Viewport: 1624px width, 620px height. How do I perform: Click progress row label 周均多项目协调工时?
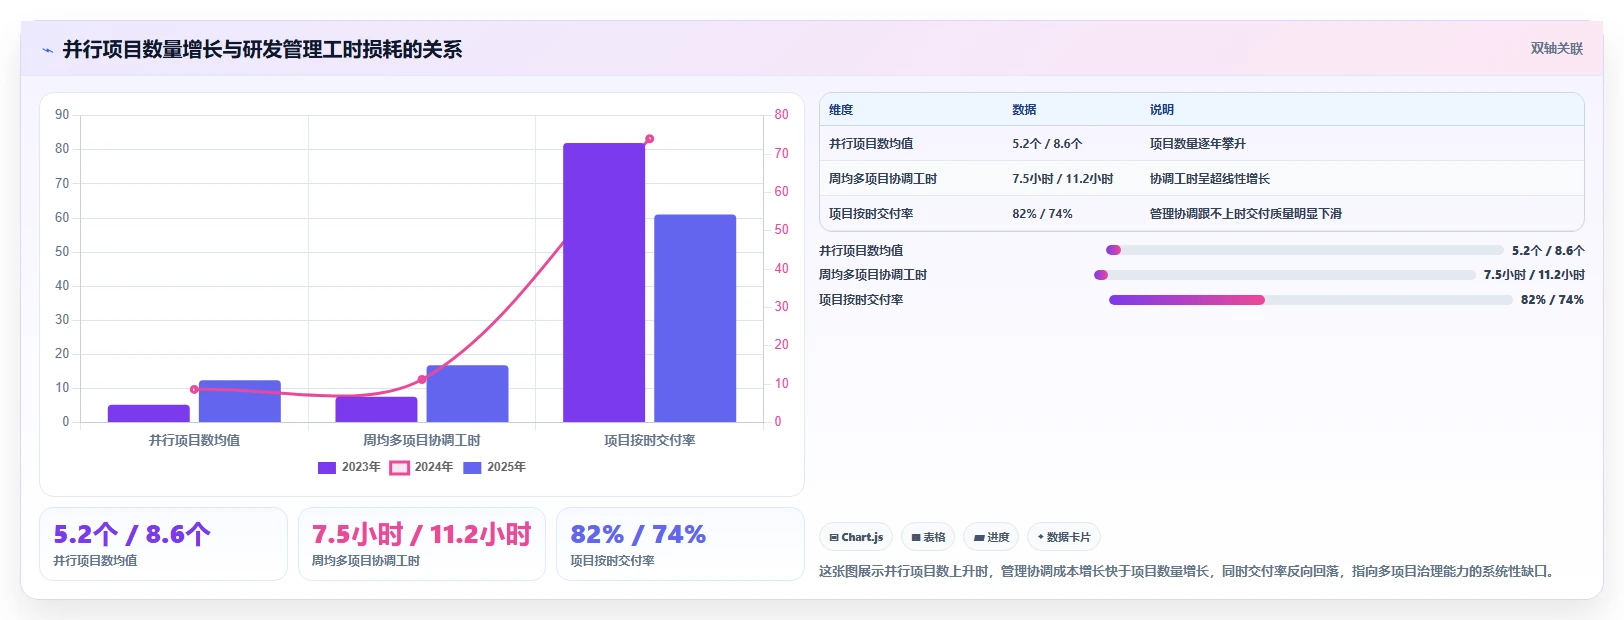(873, 275)
